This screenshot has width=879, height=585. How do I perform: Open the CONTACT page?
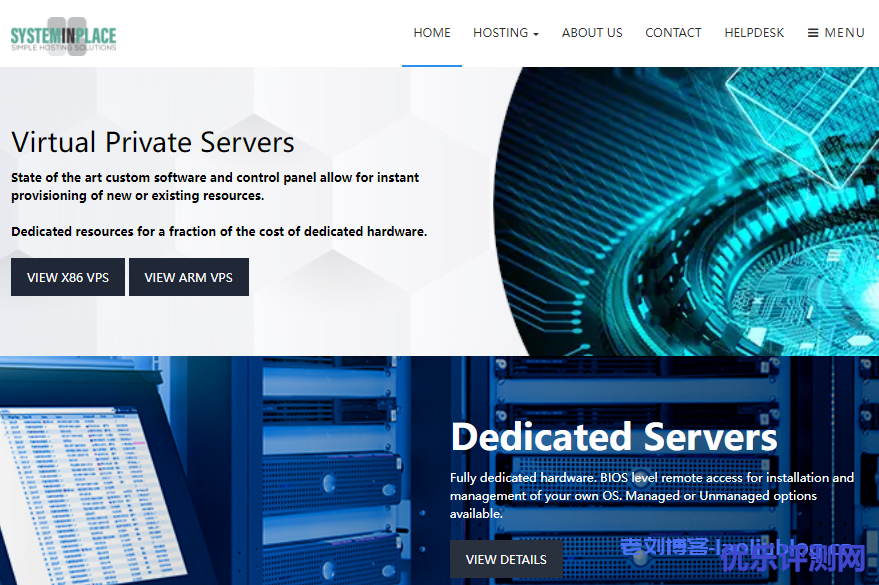click(x=673, y=33)
